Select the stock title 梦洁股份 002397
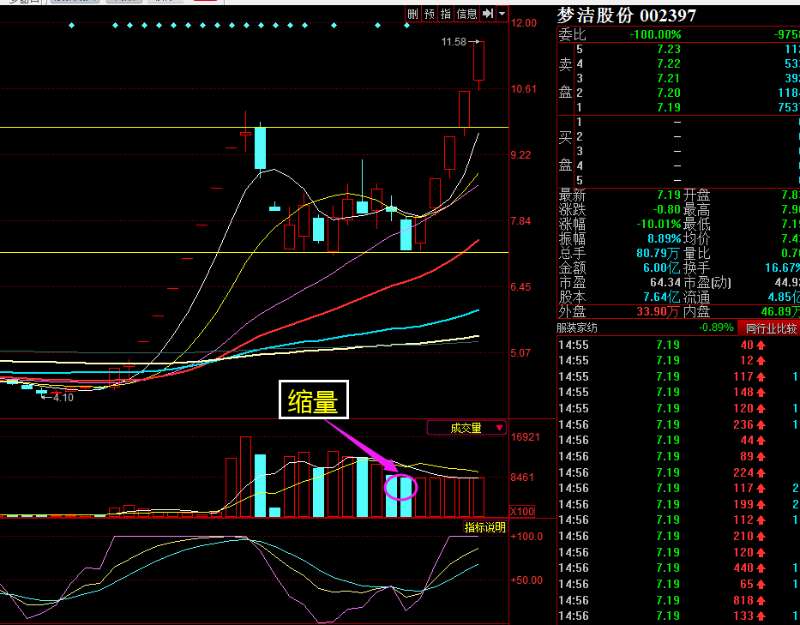This screenshot has height=625, width=800. coord(626,15)
